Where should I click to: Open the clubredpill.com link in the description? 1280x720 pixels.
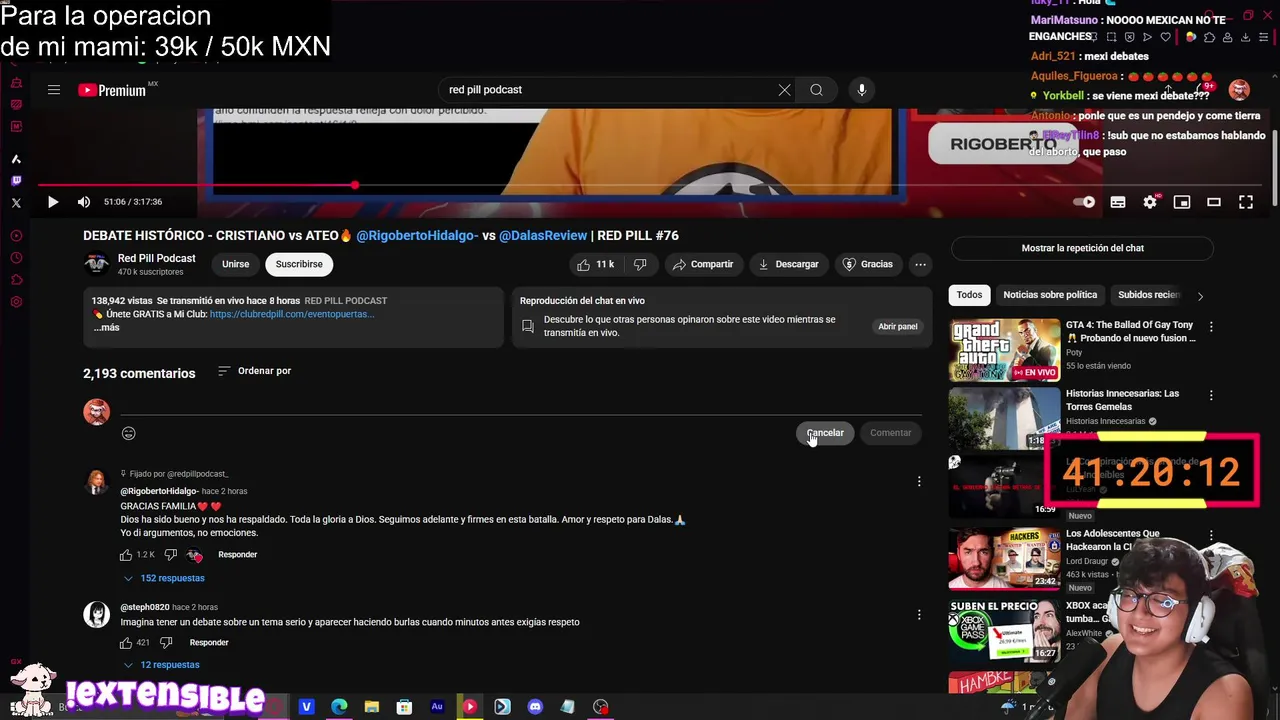pos(292,314)
